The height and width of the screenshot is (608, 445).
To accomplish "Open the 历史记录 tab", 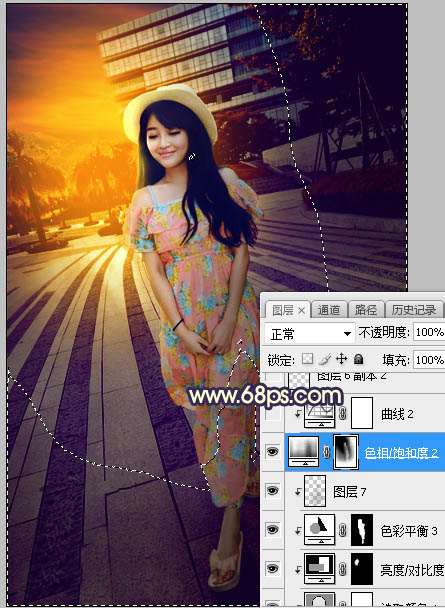I will click(x=413, y=310).
